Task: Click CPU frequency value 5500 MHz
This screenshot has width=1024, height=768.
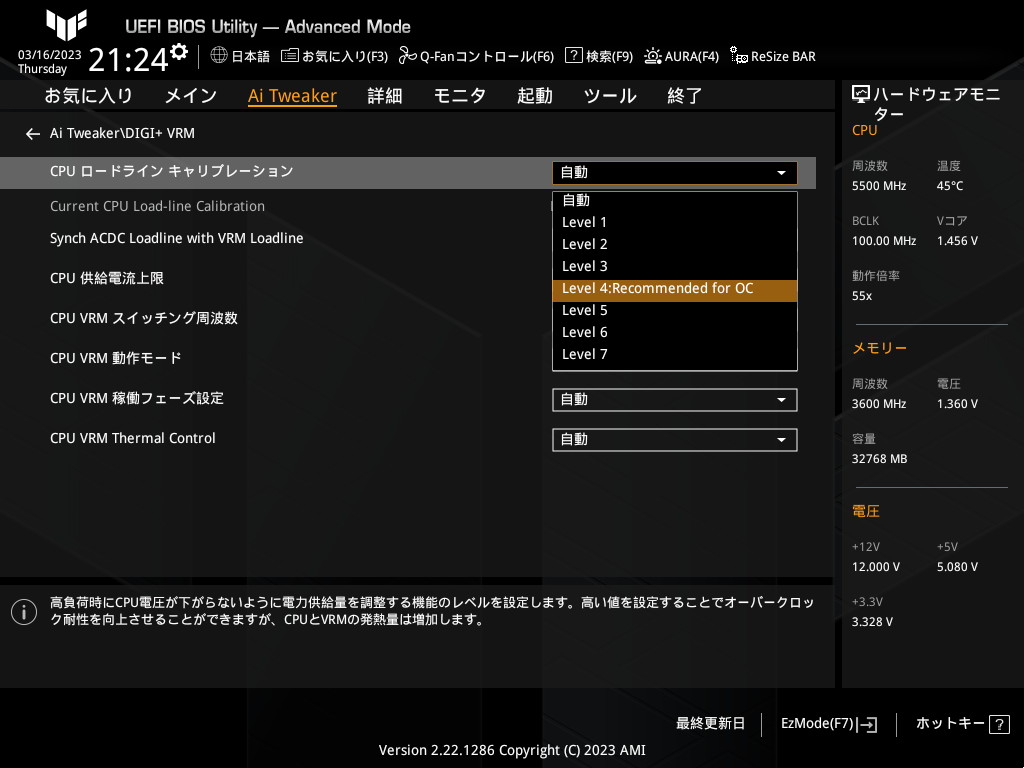Action: 879,186
